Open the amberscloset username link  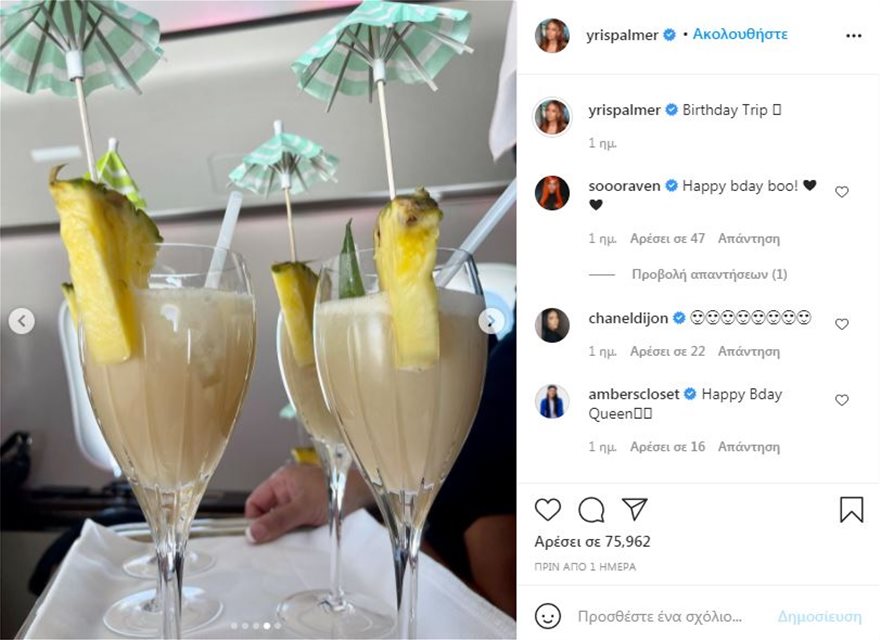click(x=634, y=394)
